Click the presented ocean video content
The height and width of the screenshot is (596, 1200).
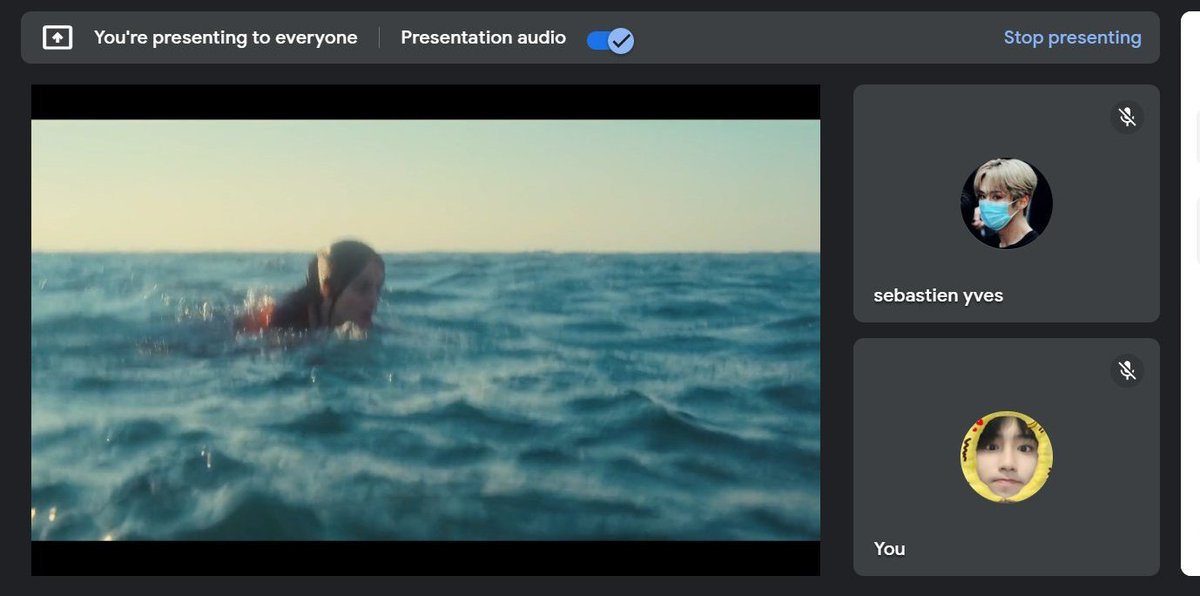[x=426, y=330]
